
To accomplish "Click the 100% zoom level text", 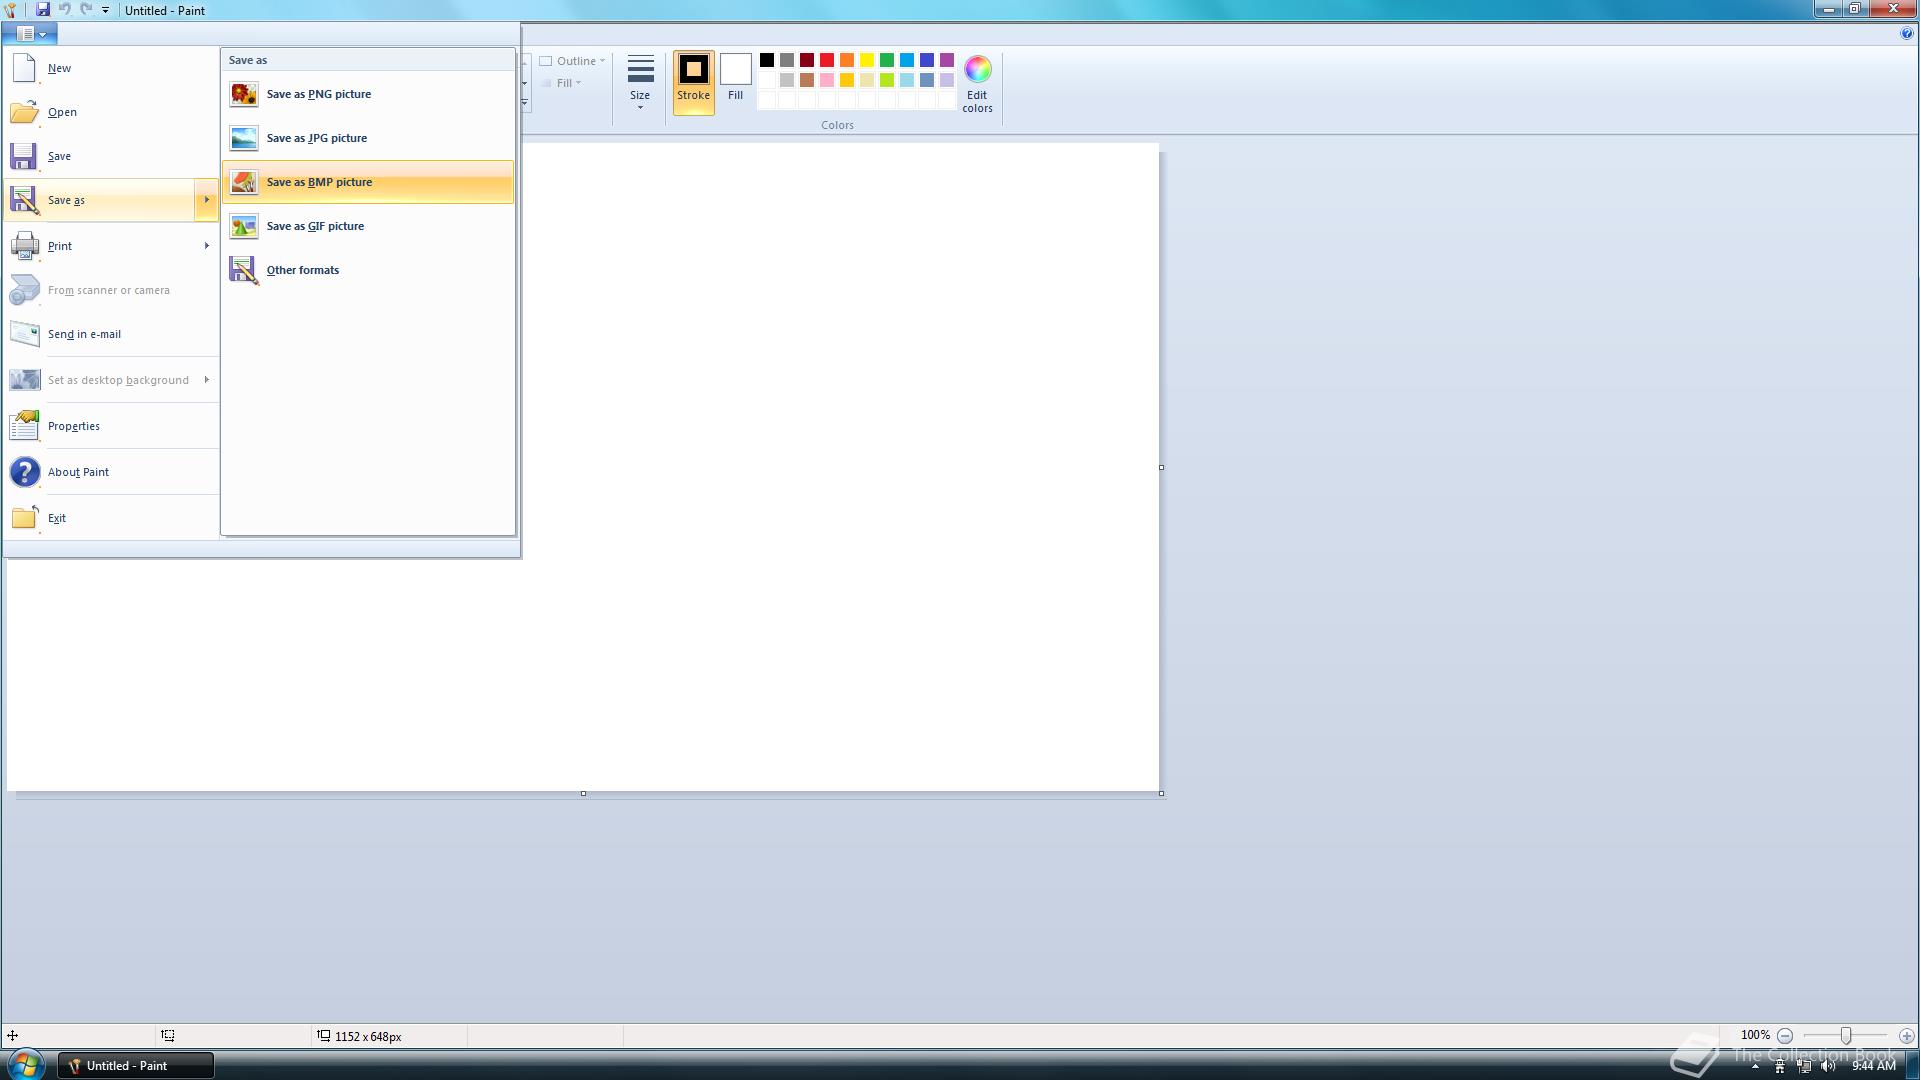I will 1755,1036.
